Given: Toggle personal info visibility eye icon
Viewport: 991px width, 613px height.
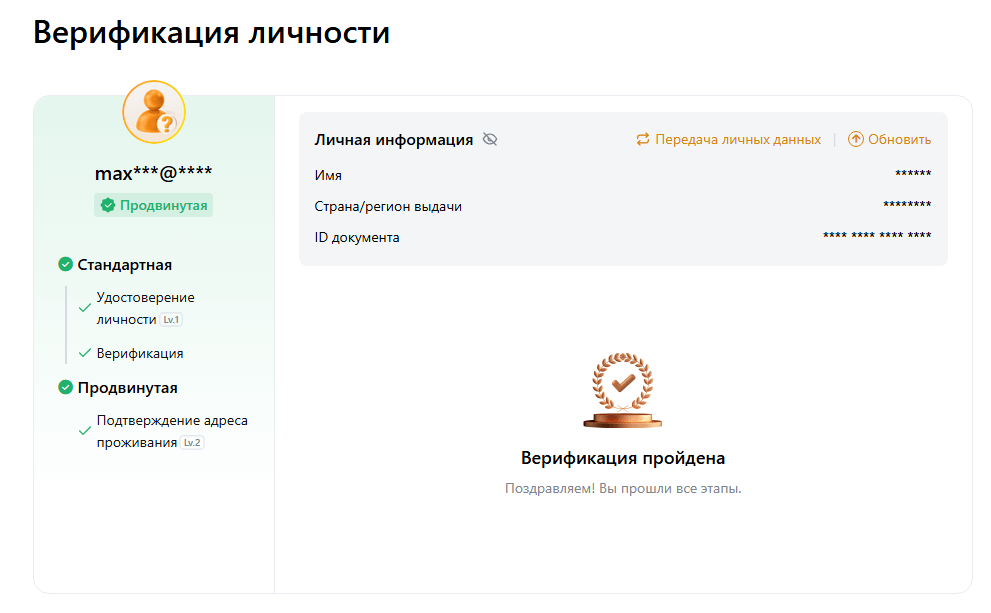Looking at the screenshot, I should (x=490, y=140).
